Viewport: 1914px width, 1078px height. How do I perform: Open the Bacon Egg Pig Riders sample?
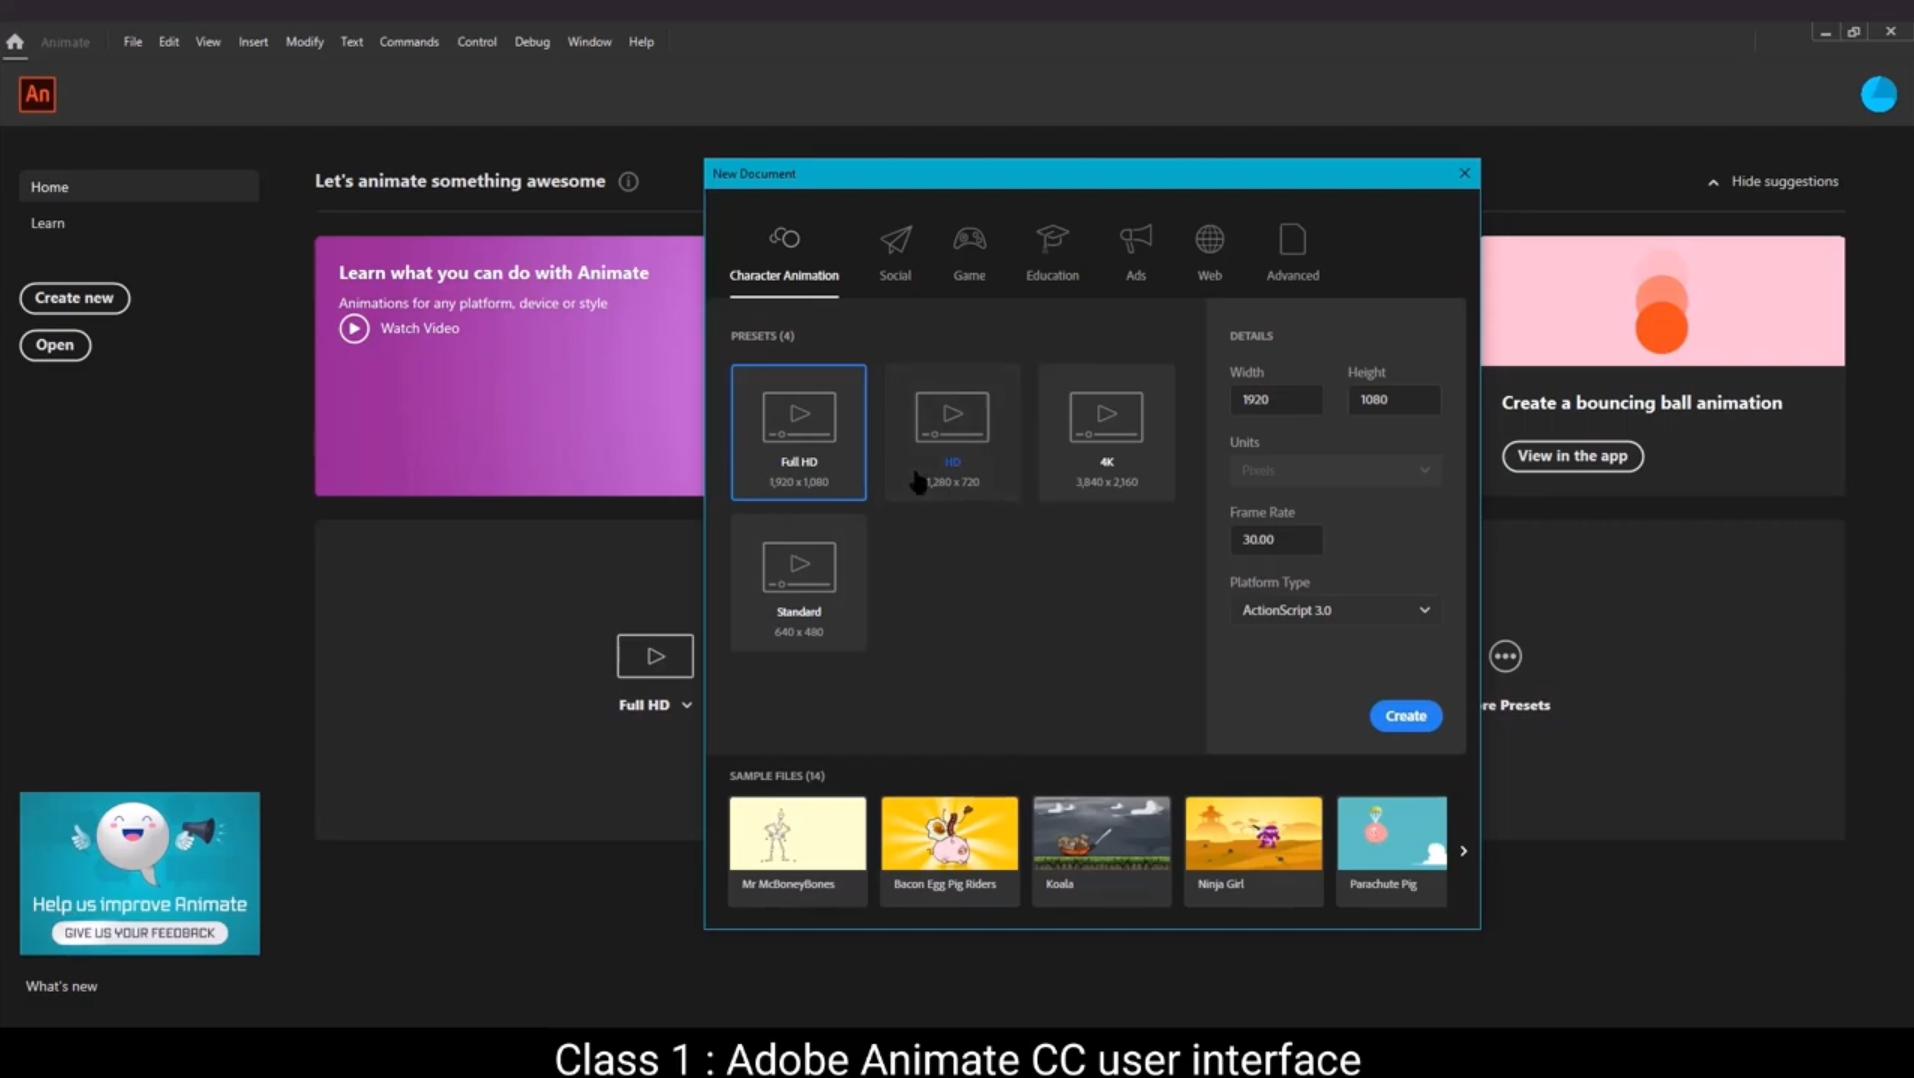[949, 850]
